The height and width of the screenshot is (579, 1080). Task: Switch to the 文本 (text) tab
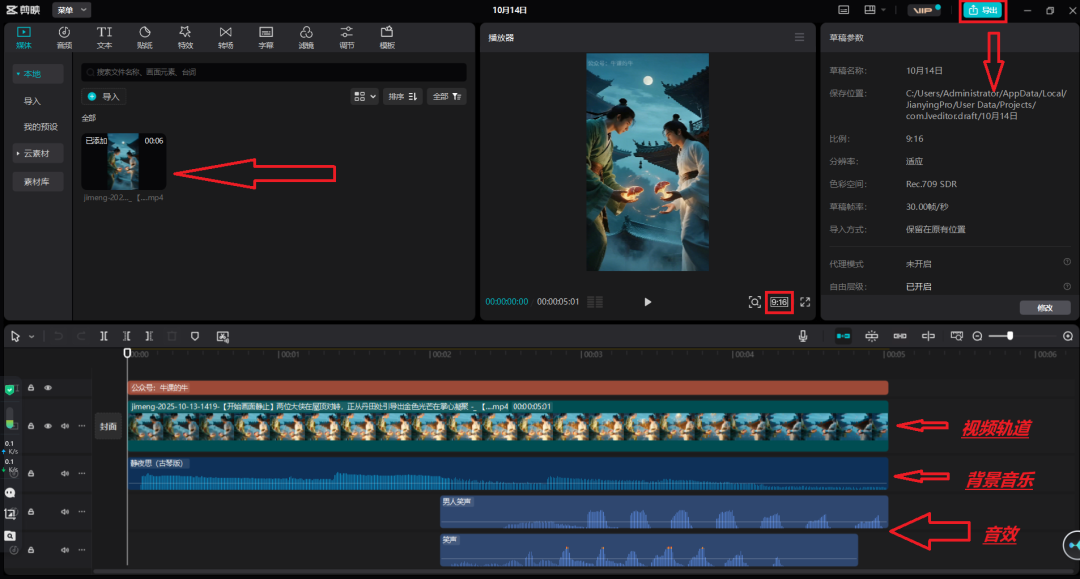[x=104, y=37]
